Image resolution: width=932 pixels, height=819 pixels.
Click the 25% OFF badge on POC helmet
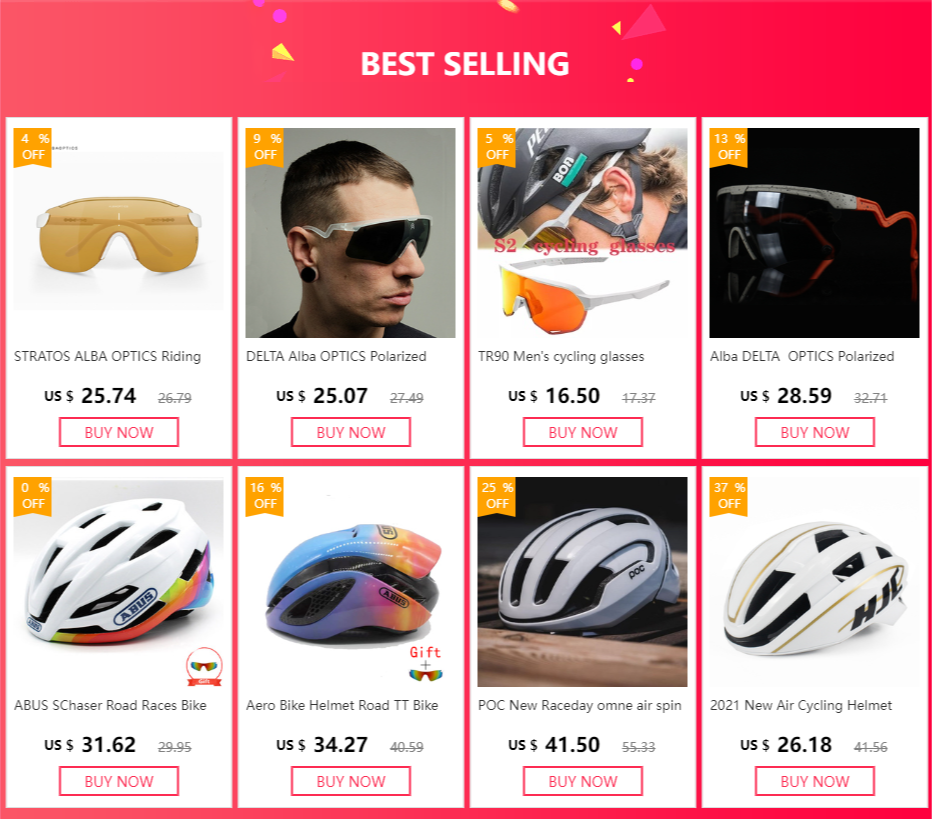pyautogui.click(x=497, y=496)
